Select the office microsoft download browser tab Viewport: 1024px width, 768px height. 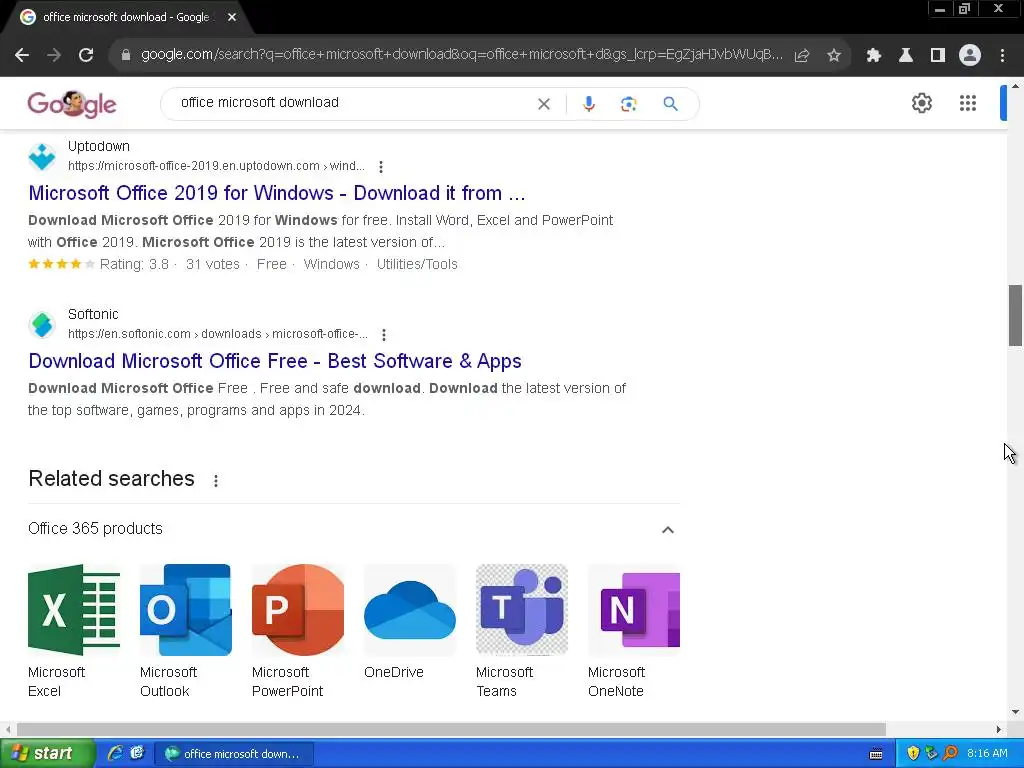[x=125, y=18]
